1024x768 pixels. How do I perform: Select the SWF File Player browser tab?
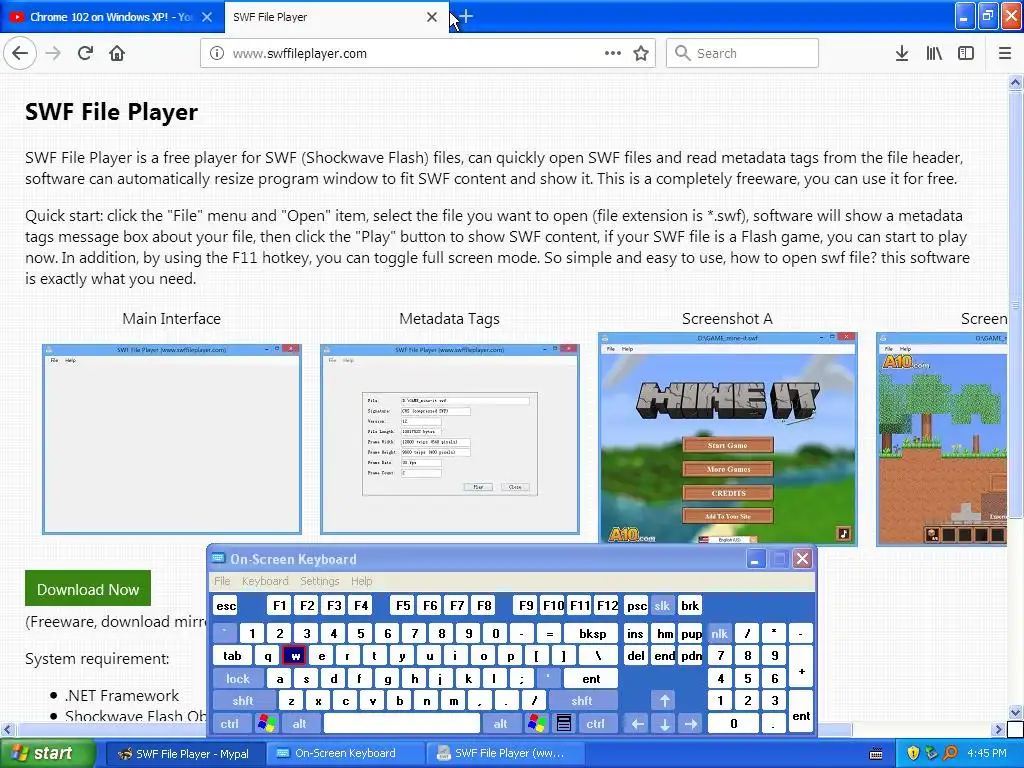point(336,17)
